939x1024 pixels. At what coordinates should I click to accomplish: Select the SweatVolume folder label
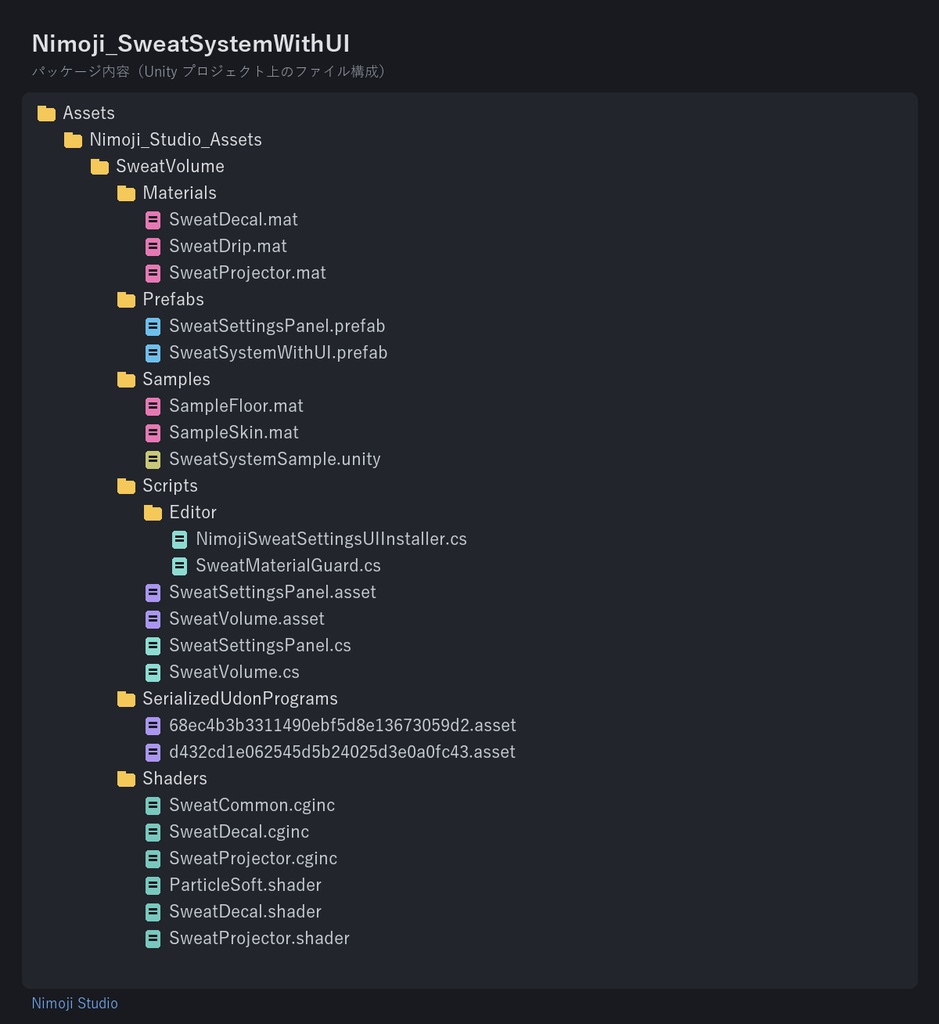170,167
